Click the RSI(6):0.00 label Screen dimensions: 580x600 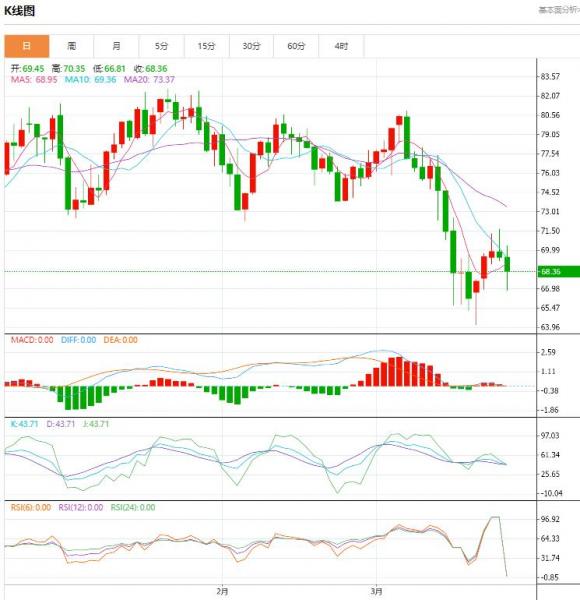pyautogui.click(x=31, y=507)
